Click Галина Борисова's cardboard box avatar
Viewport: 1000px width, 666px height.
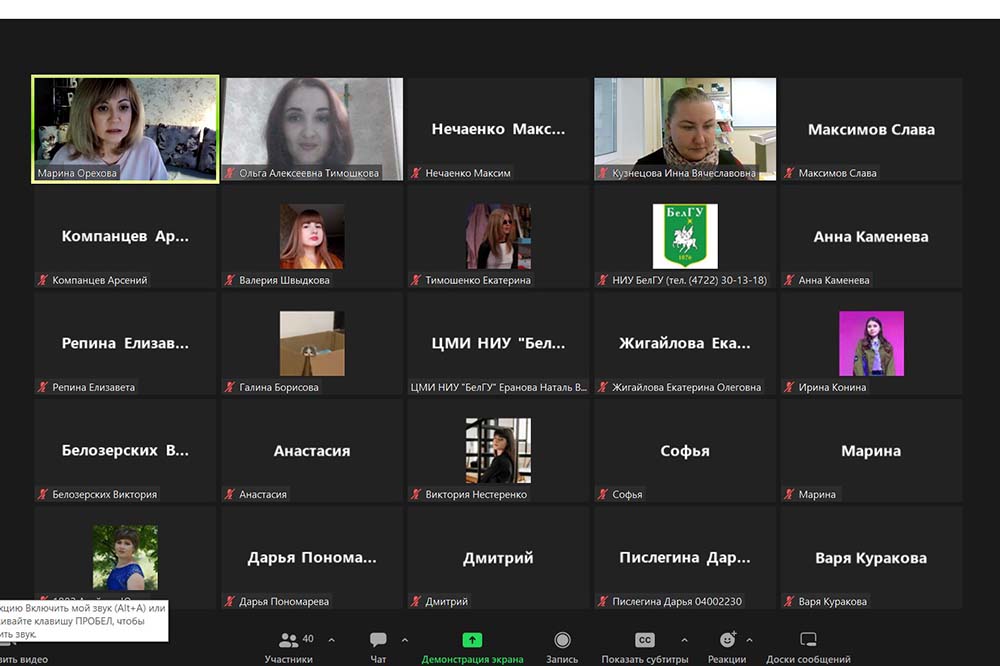point(312,343)
